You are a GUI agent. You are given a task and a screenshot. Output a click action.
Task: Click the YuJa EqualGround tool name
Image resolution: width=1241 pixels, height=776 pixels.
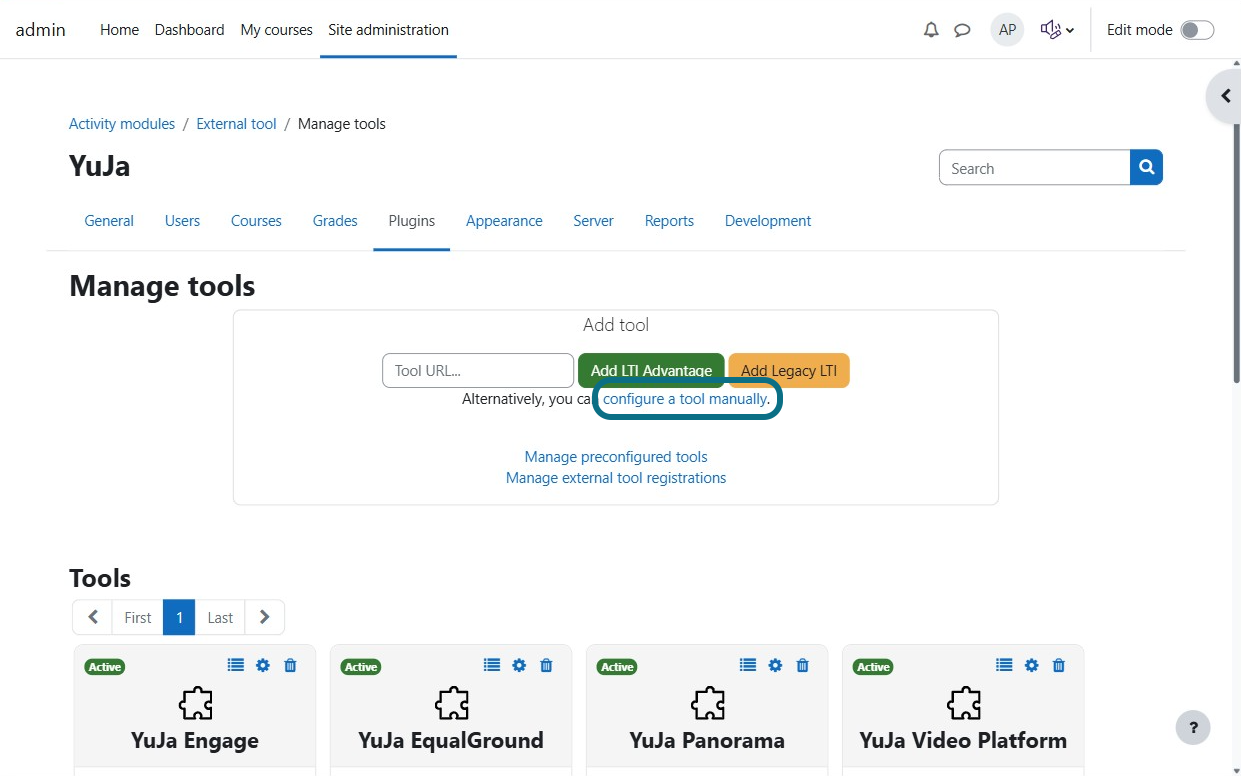point(451,741)
